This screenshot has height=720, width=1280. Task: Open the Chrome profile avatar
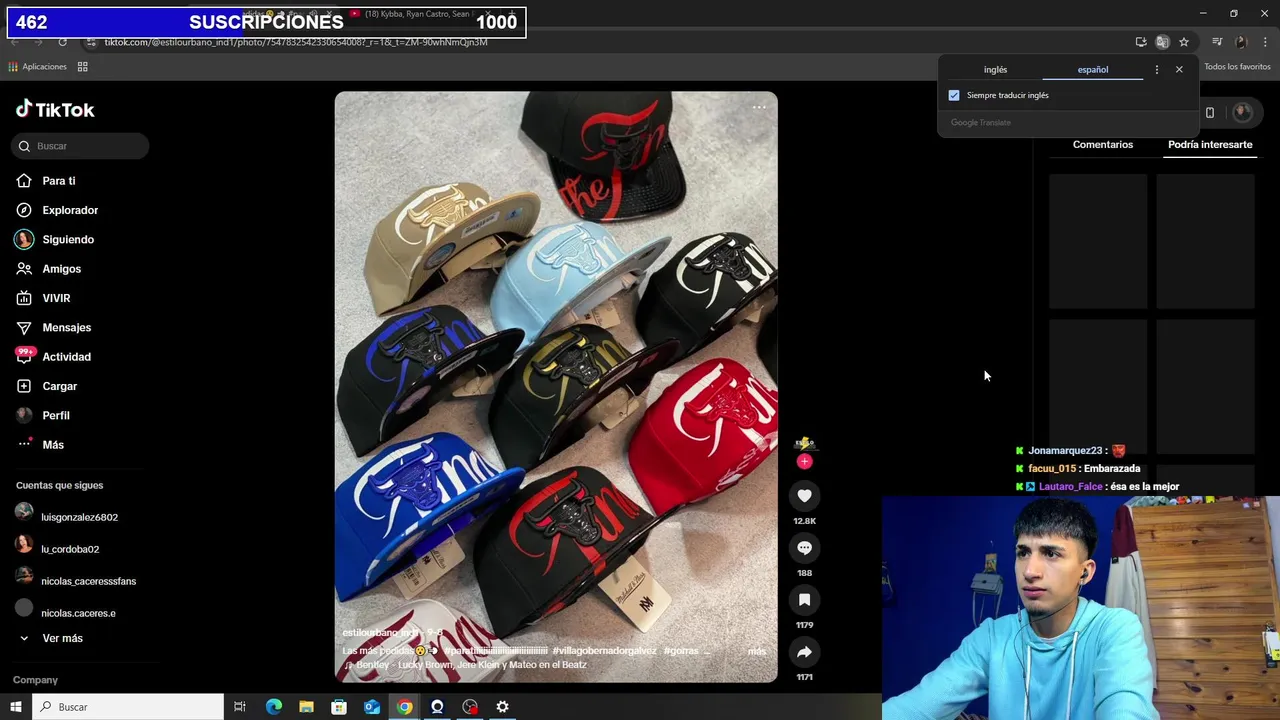click(1241, 42)
